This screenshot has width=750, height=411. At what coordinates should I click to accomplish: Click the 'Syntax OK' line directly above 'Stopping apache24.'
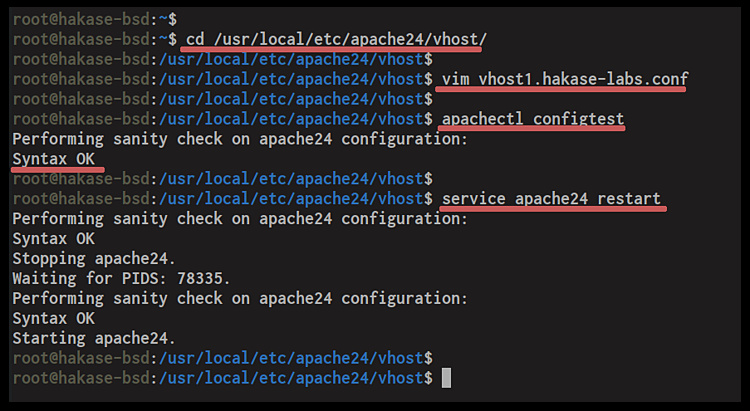point(53,238)
